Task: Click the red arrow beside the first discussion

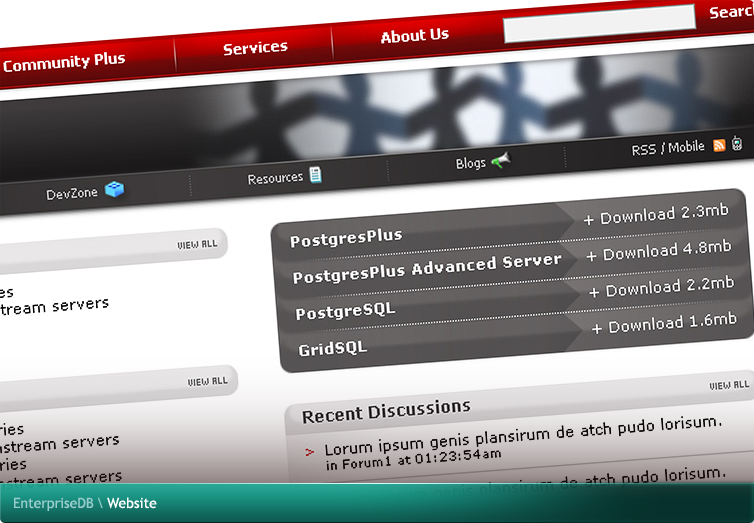Action: (x=310, y=452)
